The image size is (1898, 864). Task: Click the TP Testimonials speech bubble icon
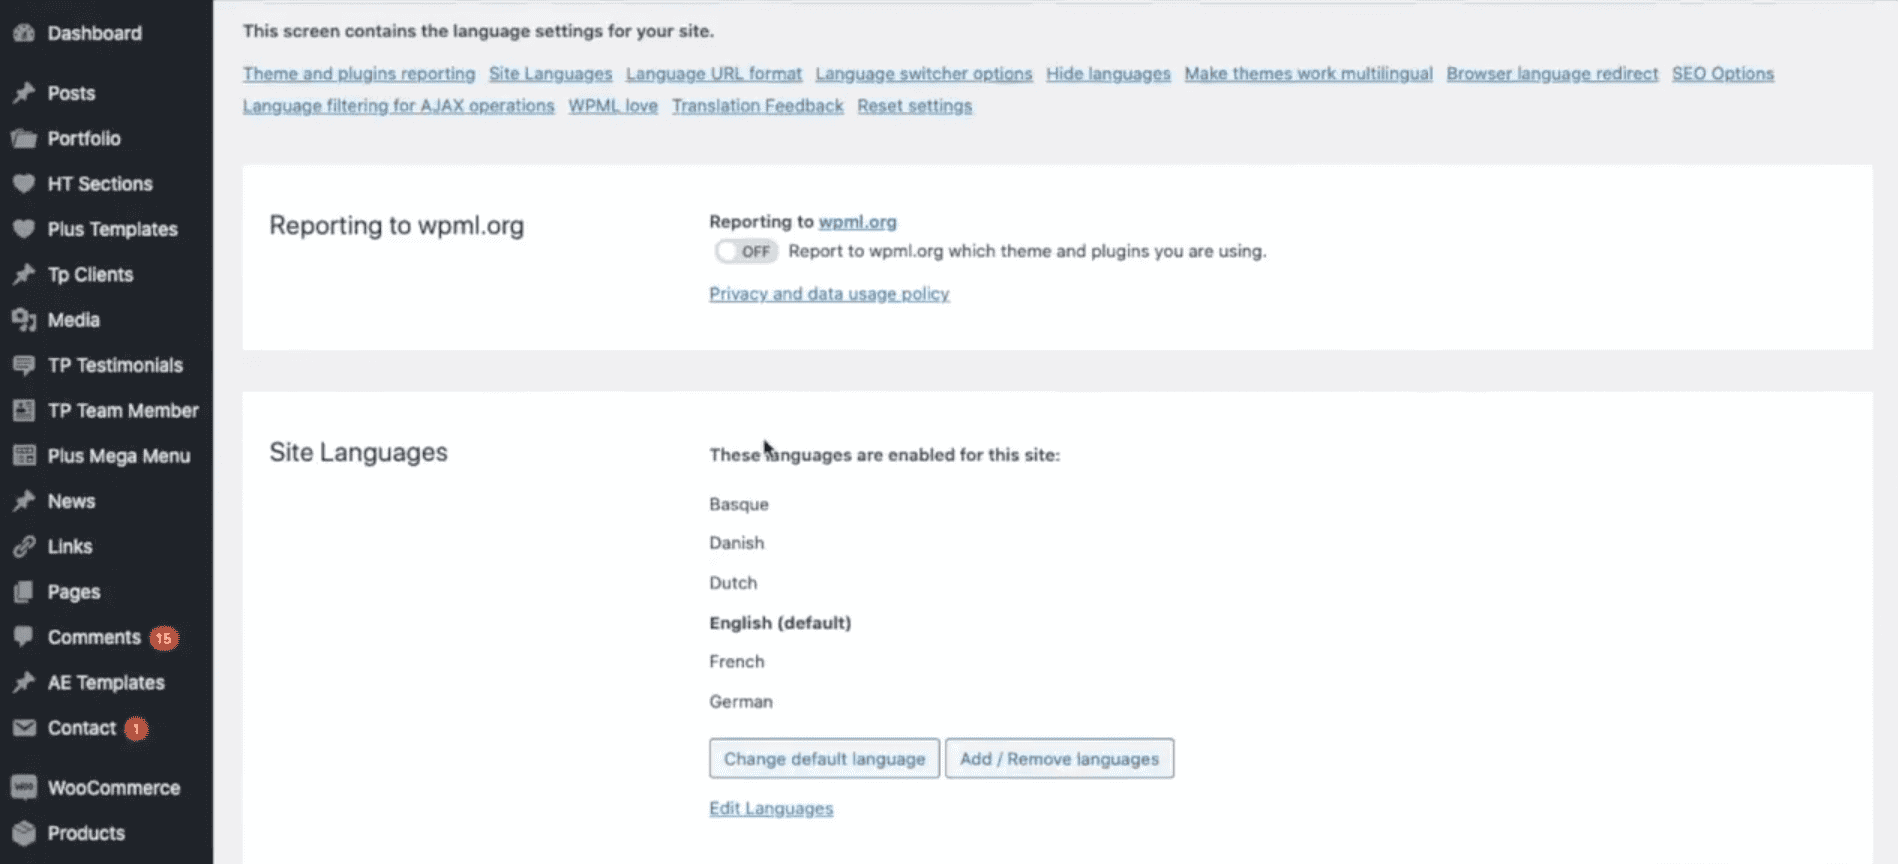[23, 365]
